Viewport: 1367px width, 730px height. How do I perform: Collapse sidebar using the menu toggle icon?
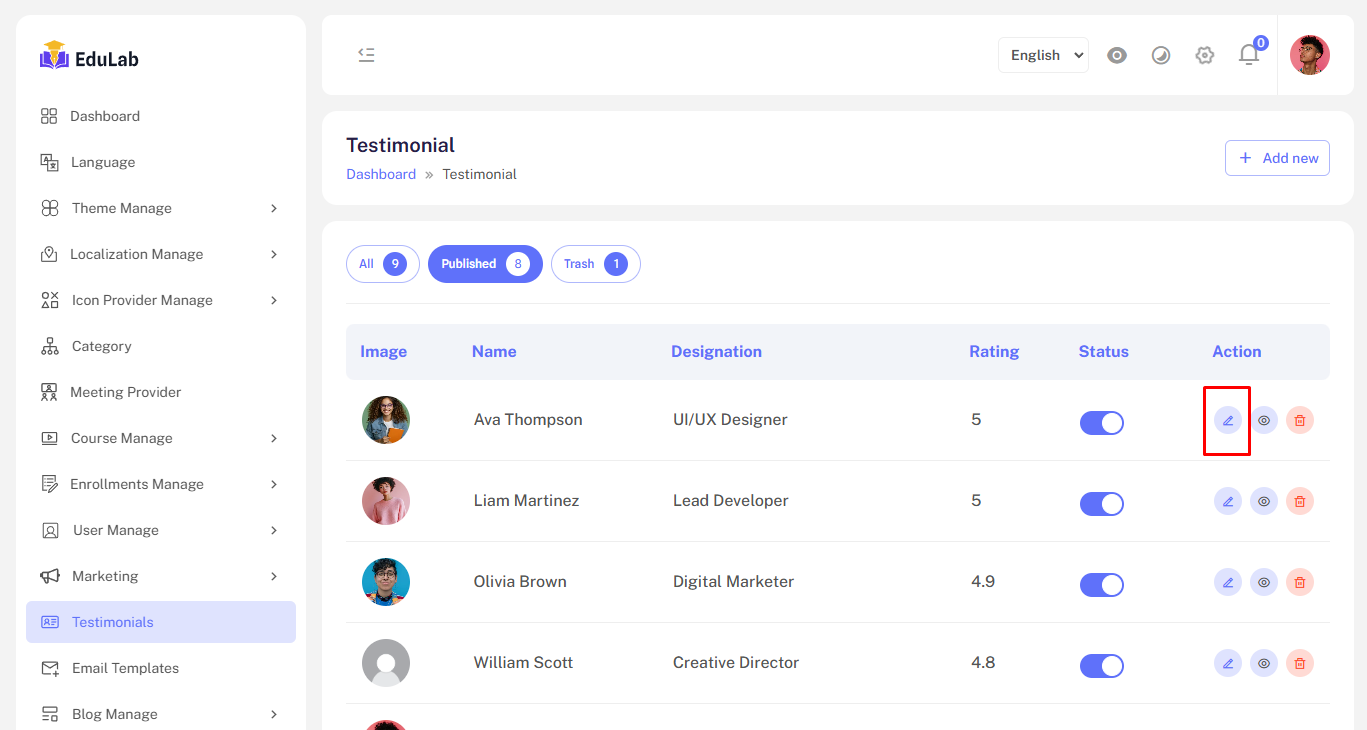pos(366,55)
